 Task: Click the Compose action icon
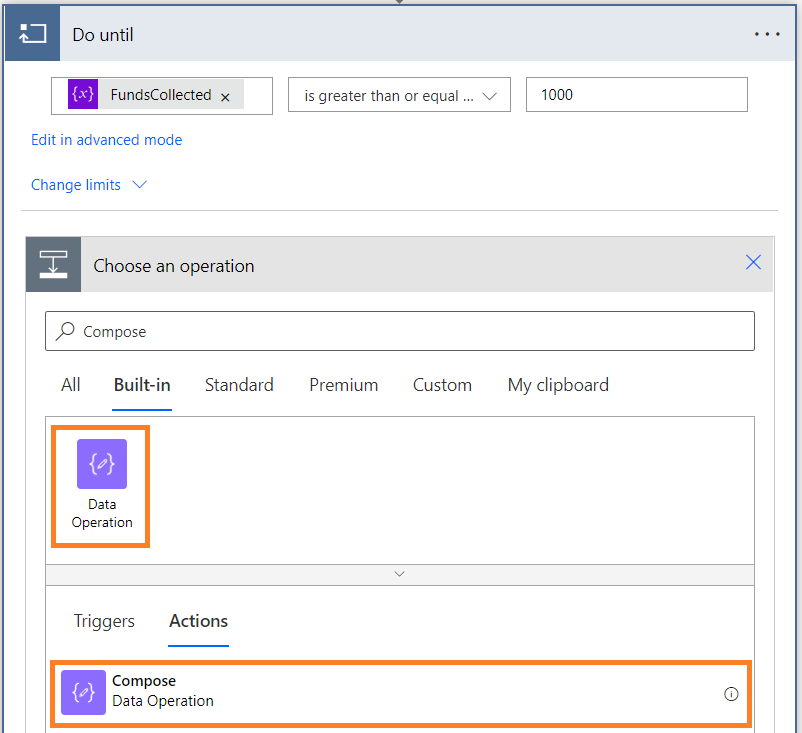[x=83, y=692]
